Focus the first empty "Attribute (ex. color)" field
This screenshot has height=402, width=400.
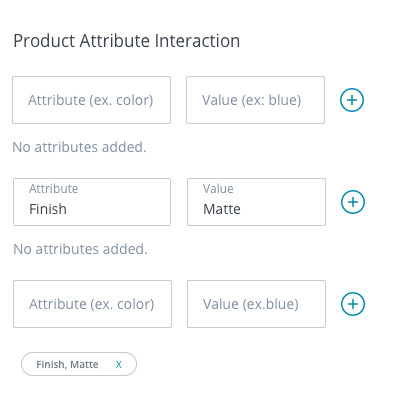[x=92, y=100]
